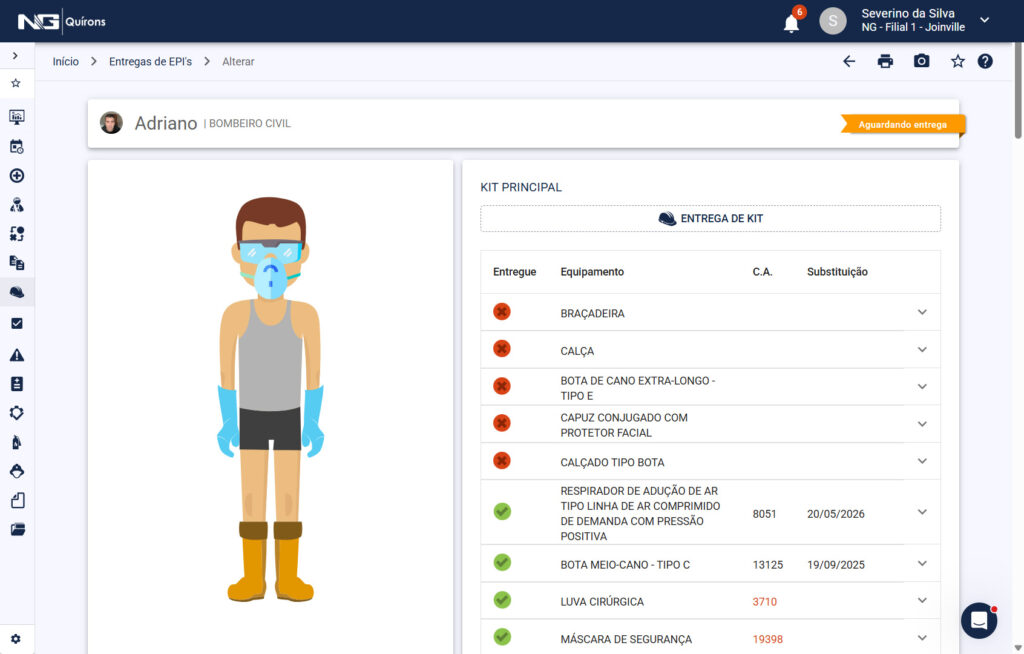Click the Equipamento column header
The image size is (1024, 654).
pyautogui.click(x=592, y=272)
